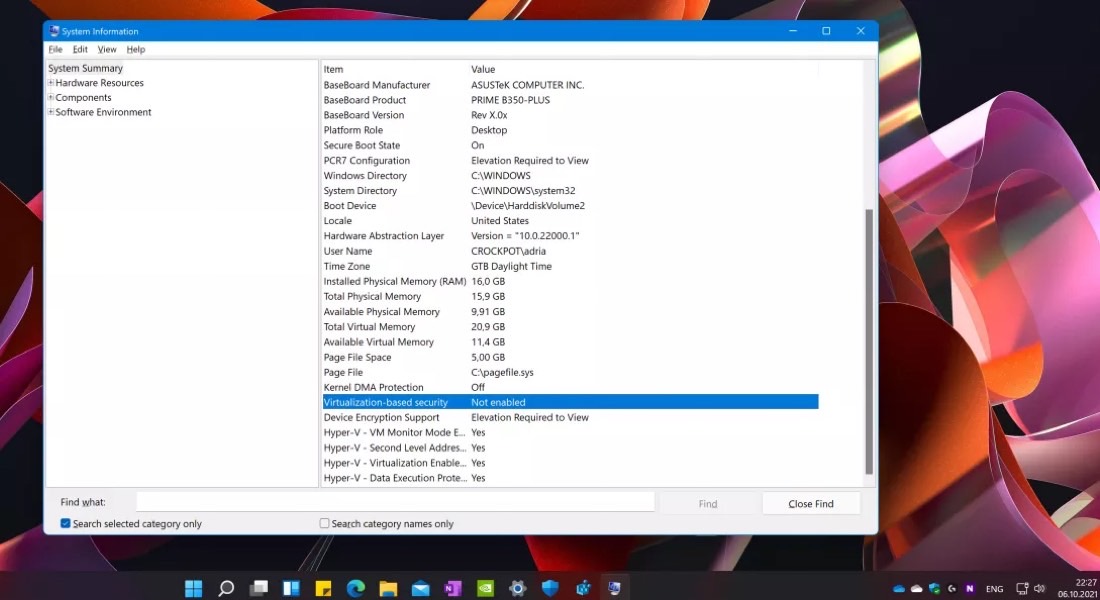Open the File menu
This screenshot has height=600, width=1100.
[x=55, y=48]
